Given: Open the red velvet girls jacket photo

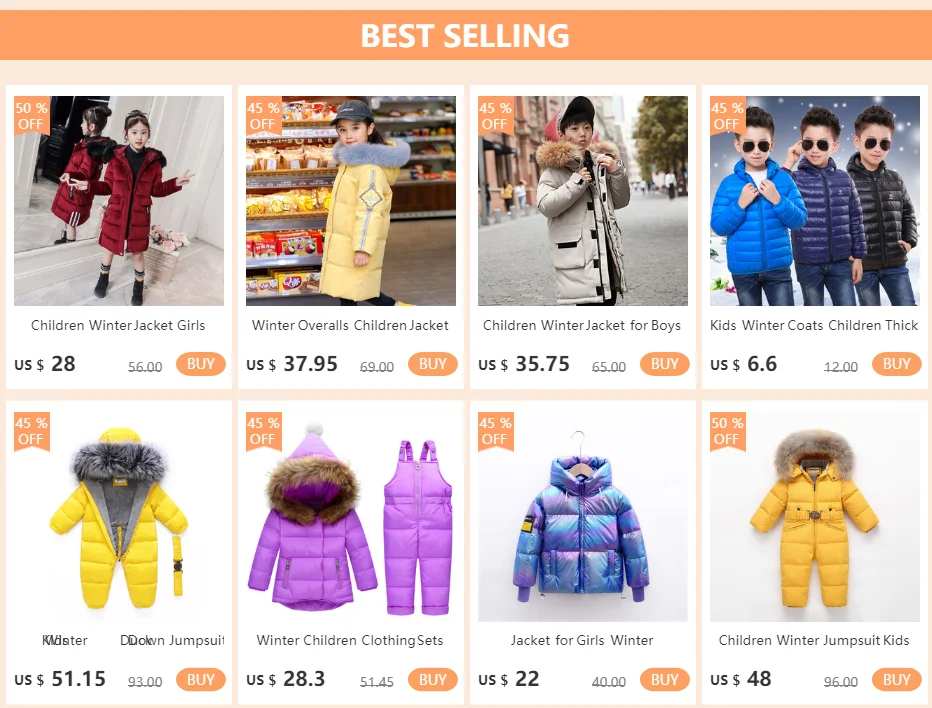Looking at the screenshot, I should click(x=119, y=201).
